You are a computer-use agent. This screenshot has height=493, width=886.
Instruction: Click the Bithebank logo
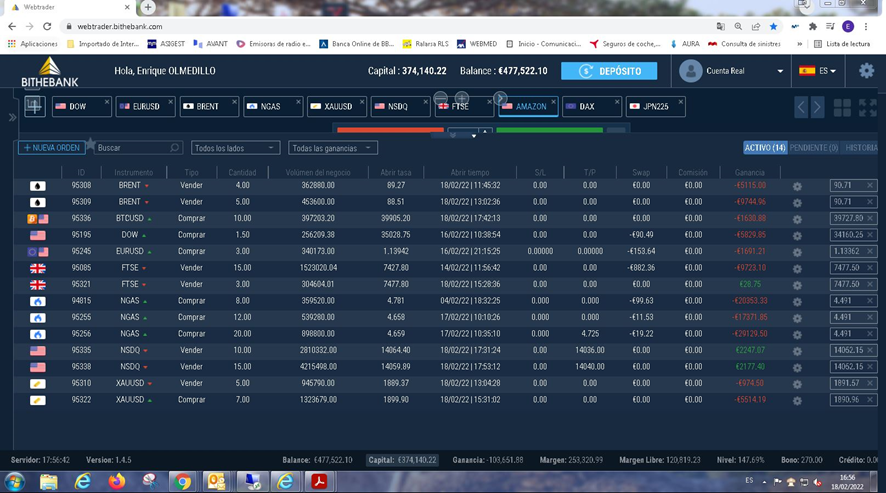(x=50, y=71)
